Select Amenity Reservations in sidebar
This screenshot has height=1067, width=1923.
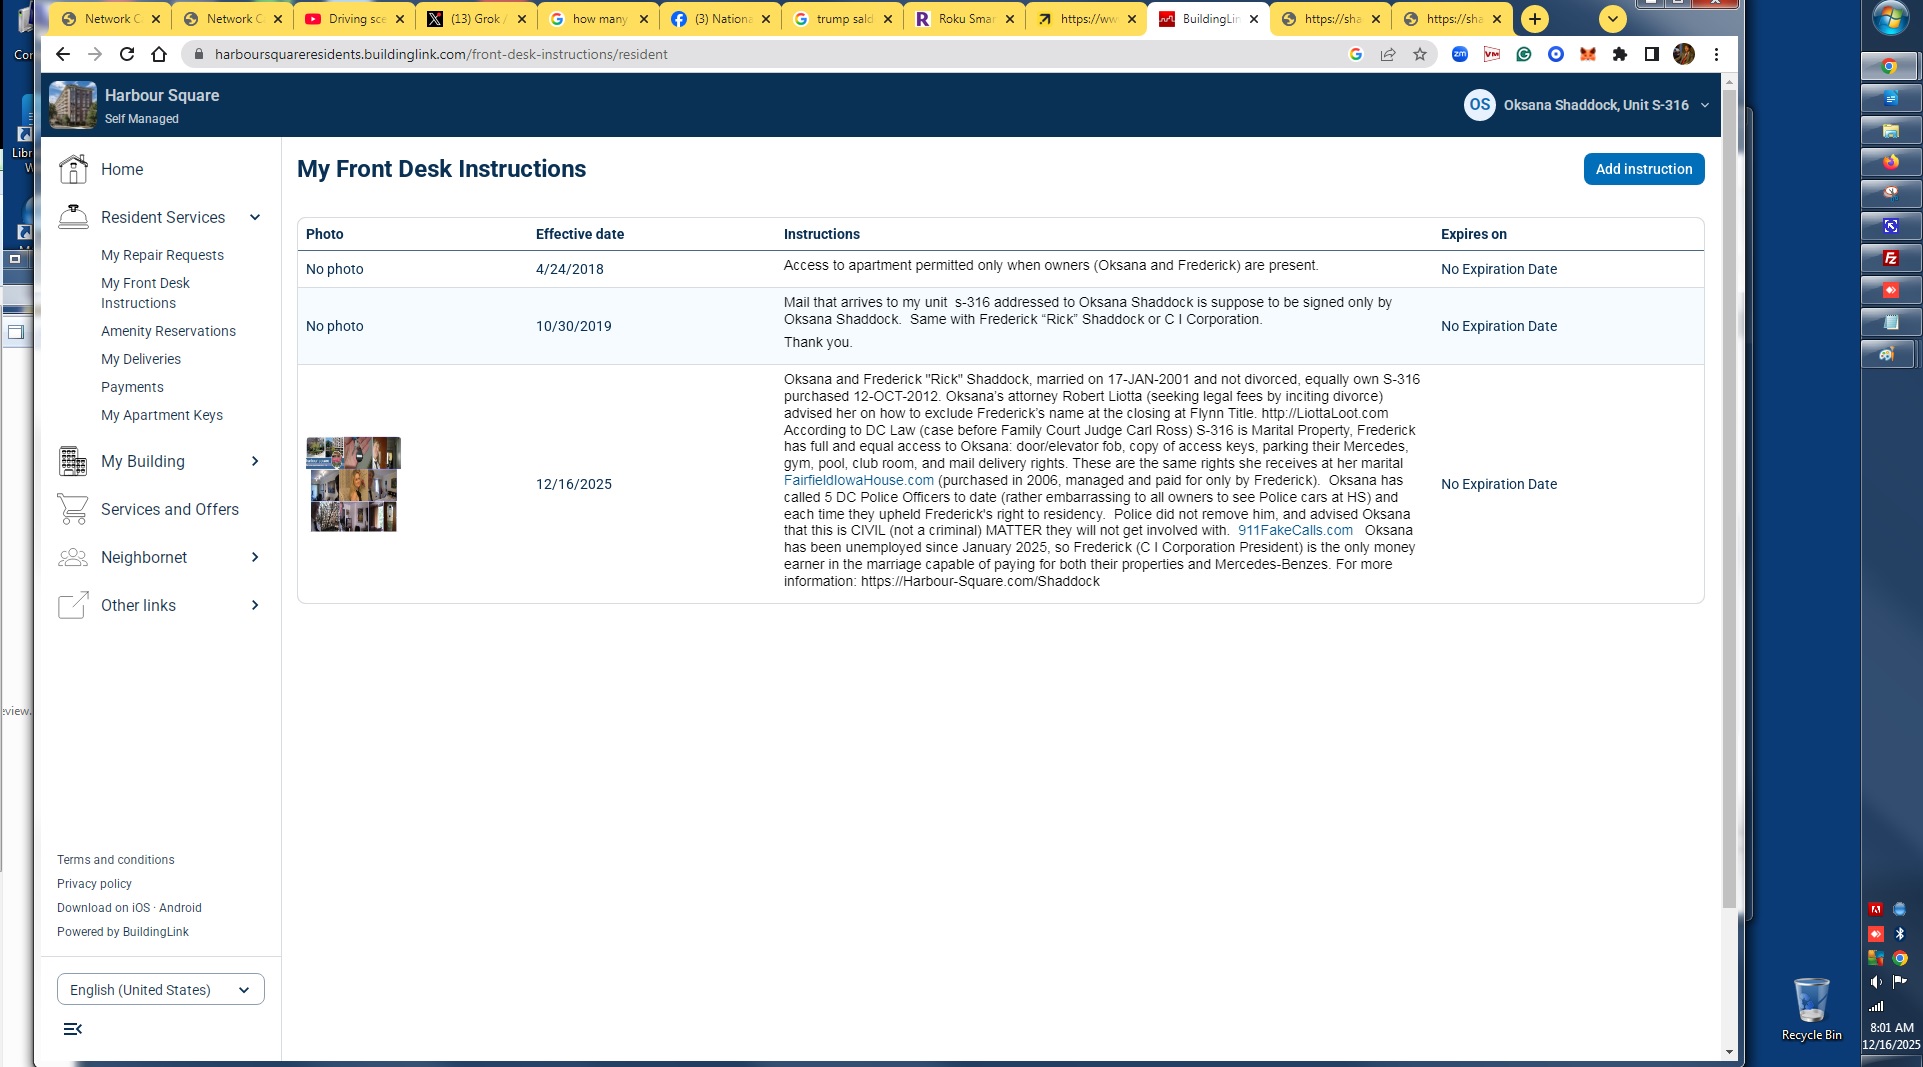click(168, 331)
